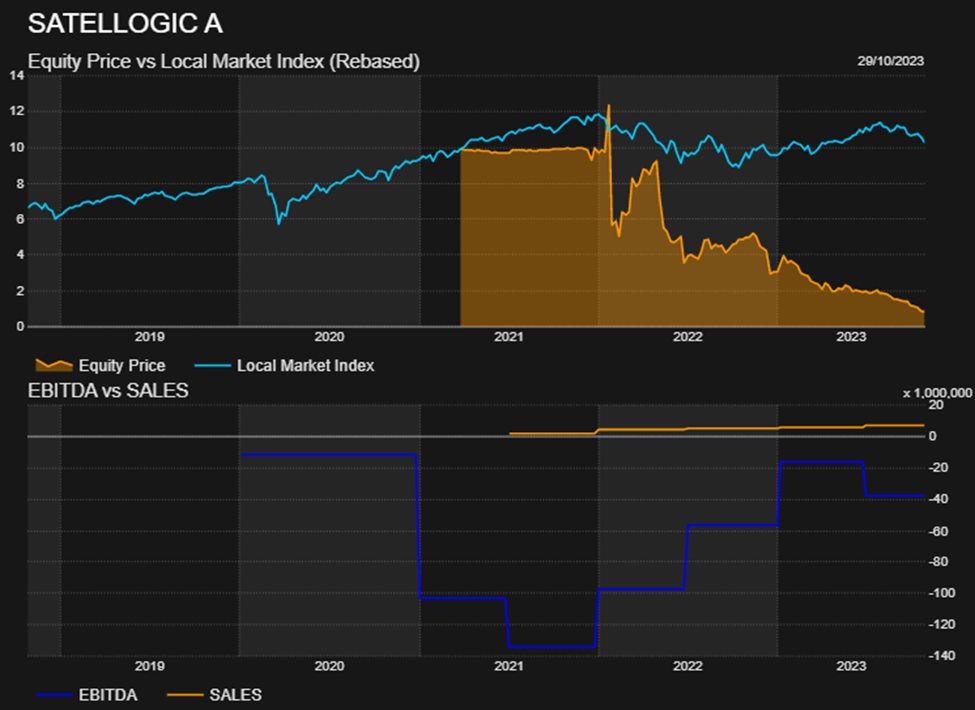Click the SATELLOGIC A chart title
Viewport: 975px width, 710px height.
click(x=125, y=24)
